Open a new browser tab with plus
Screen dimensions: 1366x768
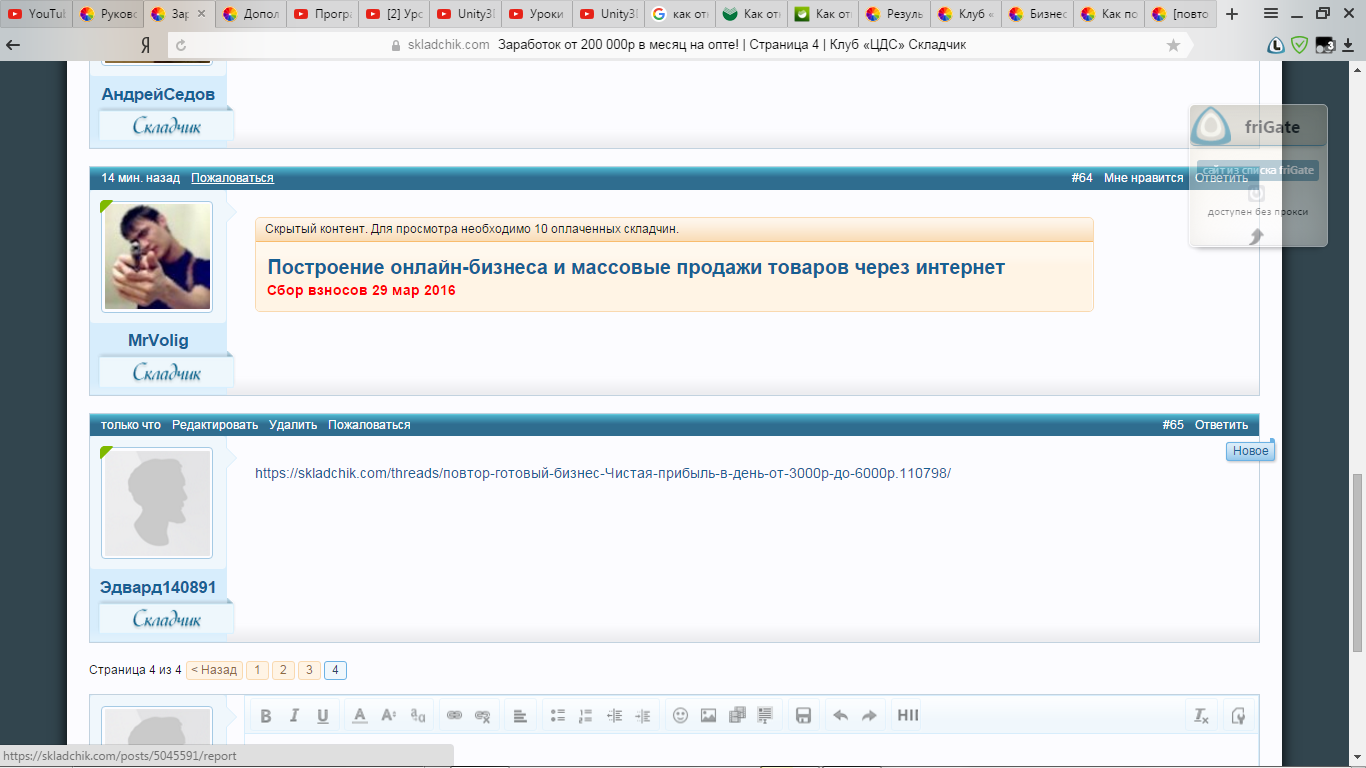click(1231, 14)
